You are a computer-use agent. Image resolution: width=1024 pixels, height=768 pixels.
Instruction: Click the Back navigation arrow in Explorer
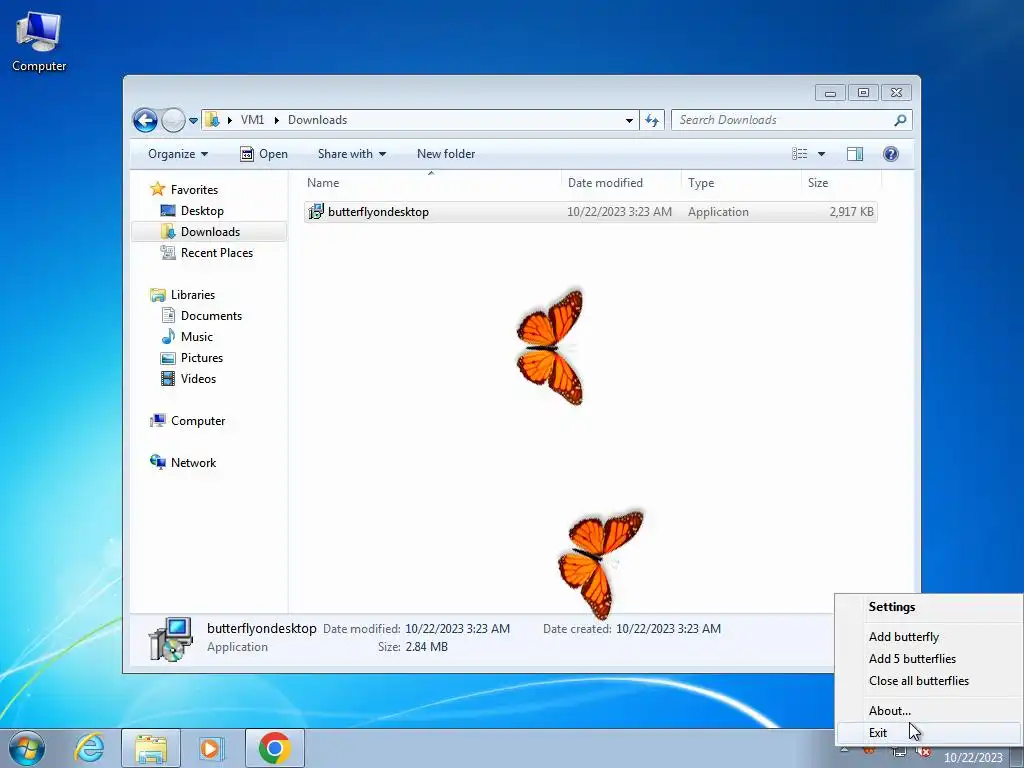click(x=145, y=120)
